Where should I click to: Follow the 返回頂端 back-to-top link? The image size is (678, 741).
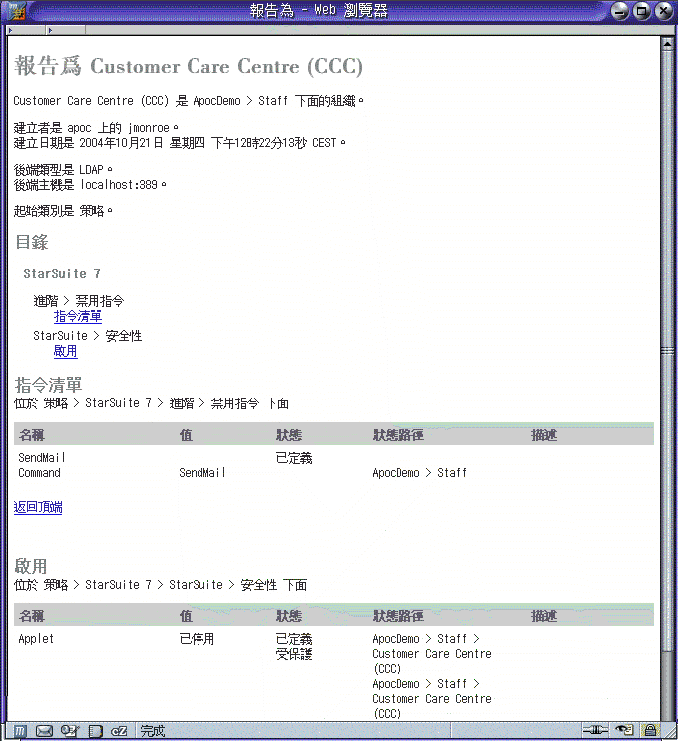tap(38, 507)
